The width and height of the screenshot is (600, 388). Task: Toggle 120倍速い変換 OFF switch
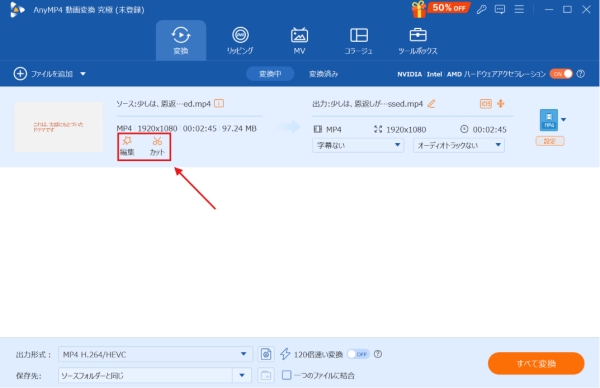358,354
